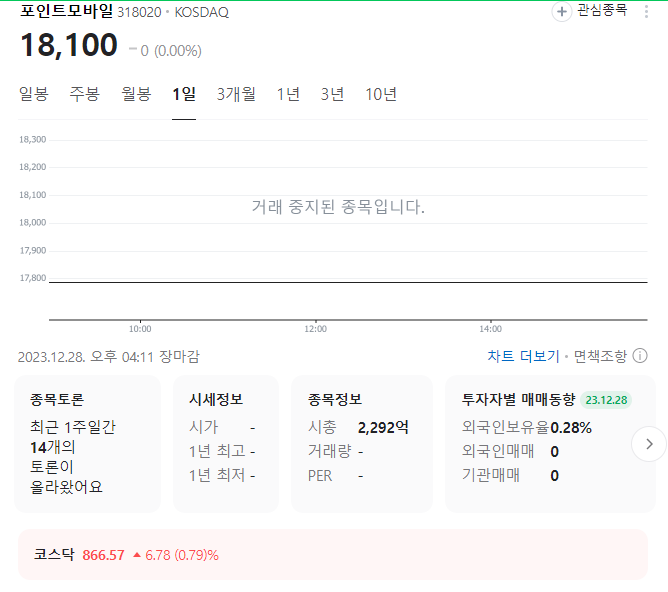Click the PER row label
The width and height of the screenshot is (668, 592).
tap(320, 476)
